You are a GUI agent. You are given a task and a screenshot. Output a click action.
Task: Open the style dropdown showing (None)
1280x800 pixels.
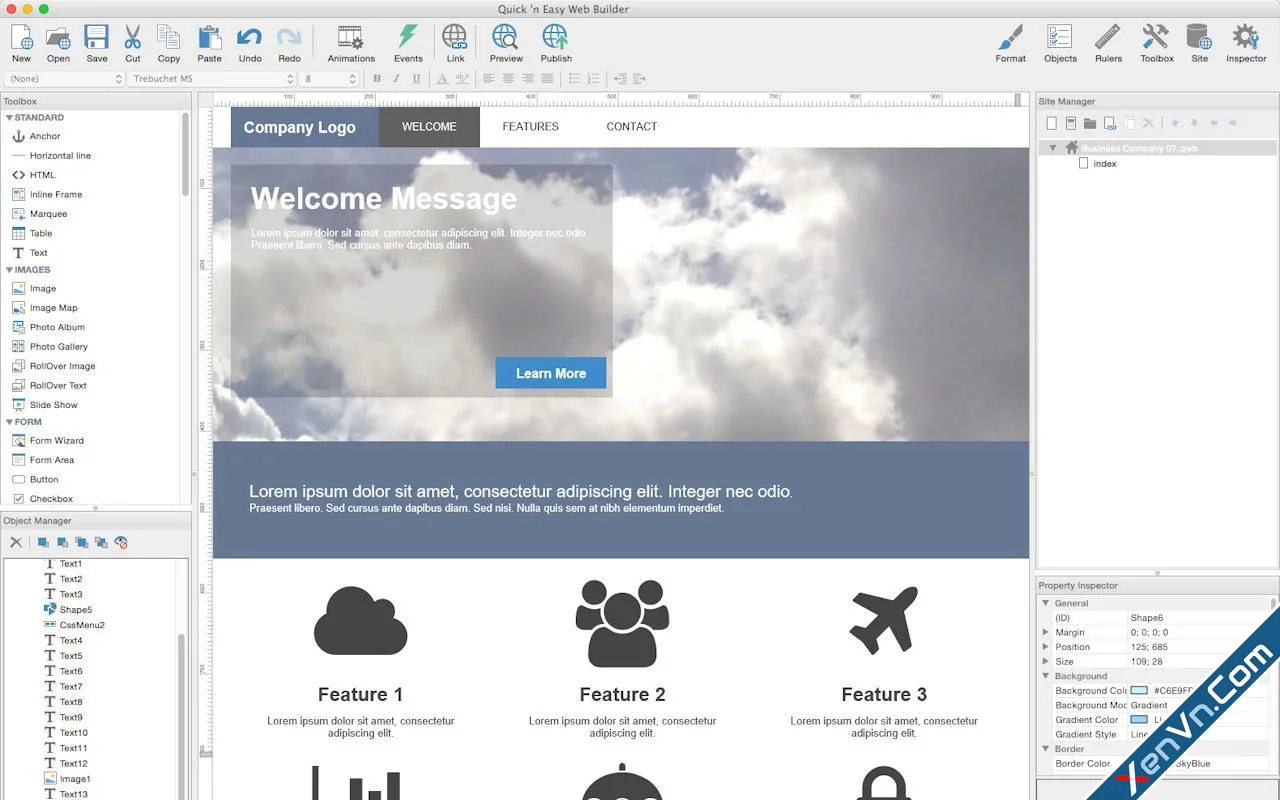pyautogui.click(x=64, y=79)
